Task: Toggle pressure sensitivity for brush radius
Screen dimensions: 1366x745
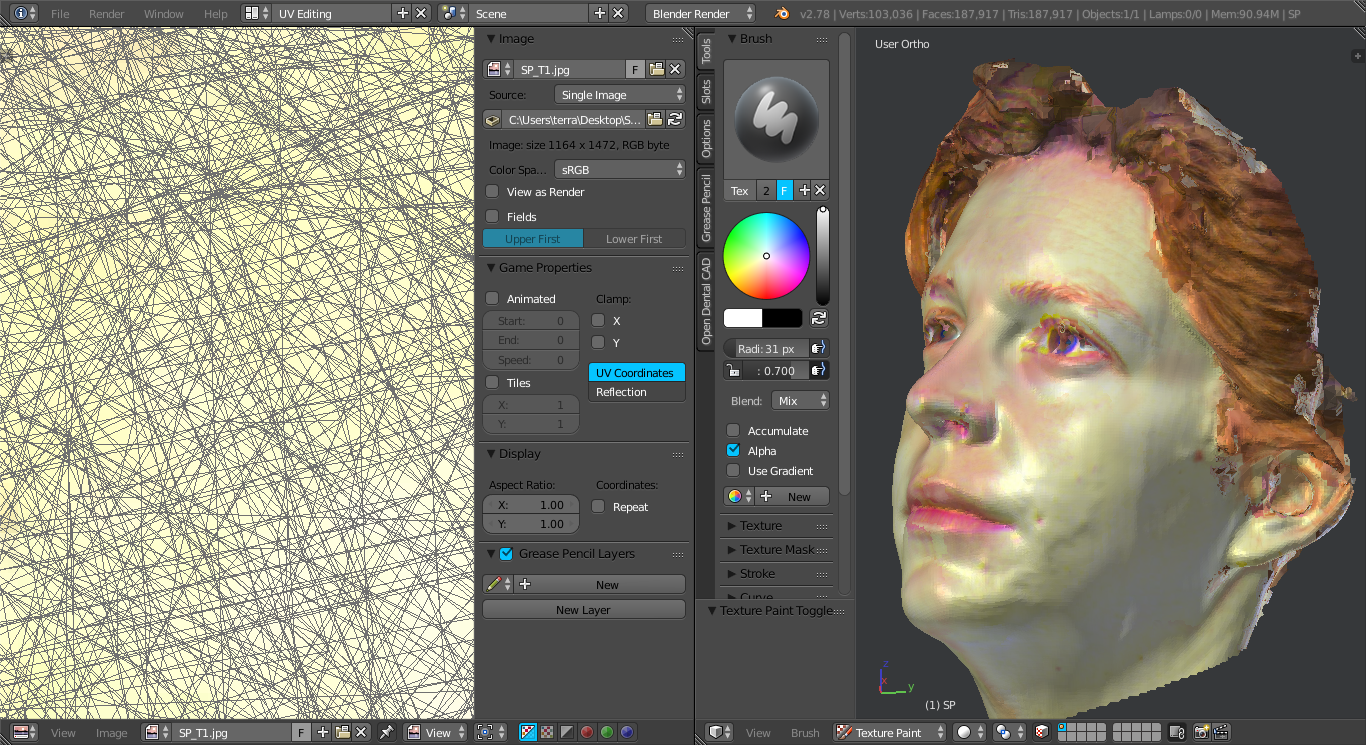Action: 819,348
